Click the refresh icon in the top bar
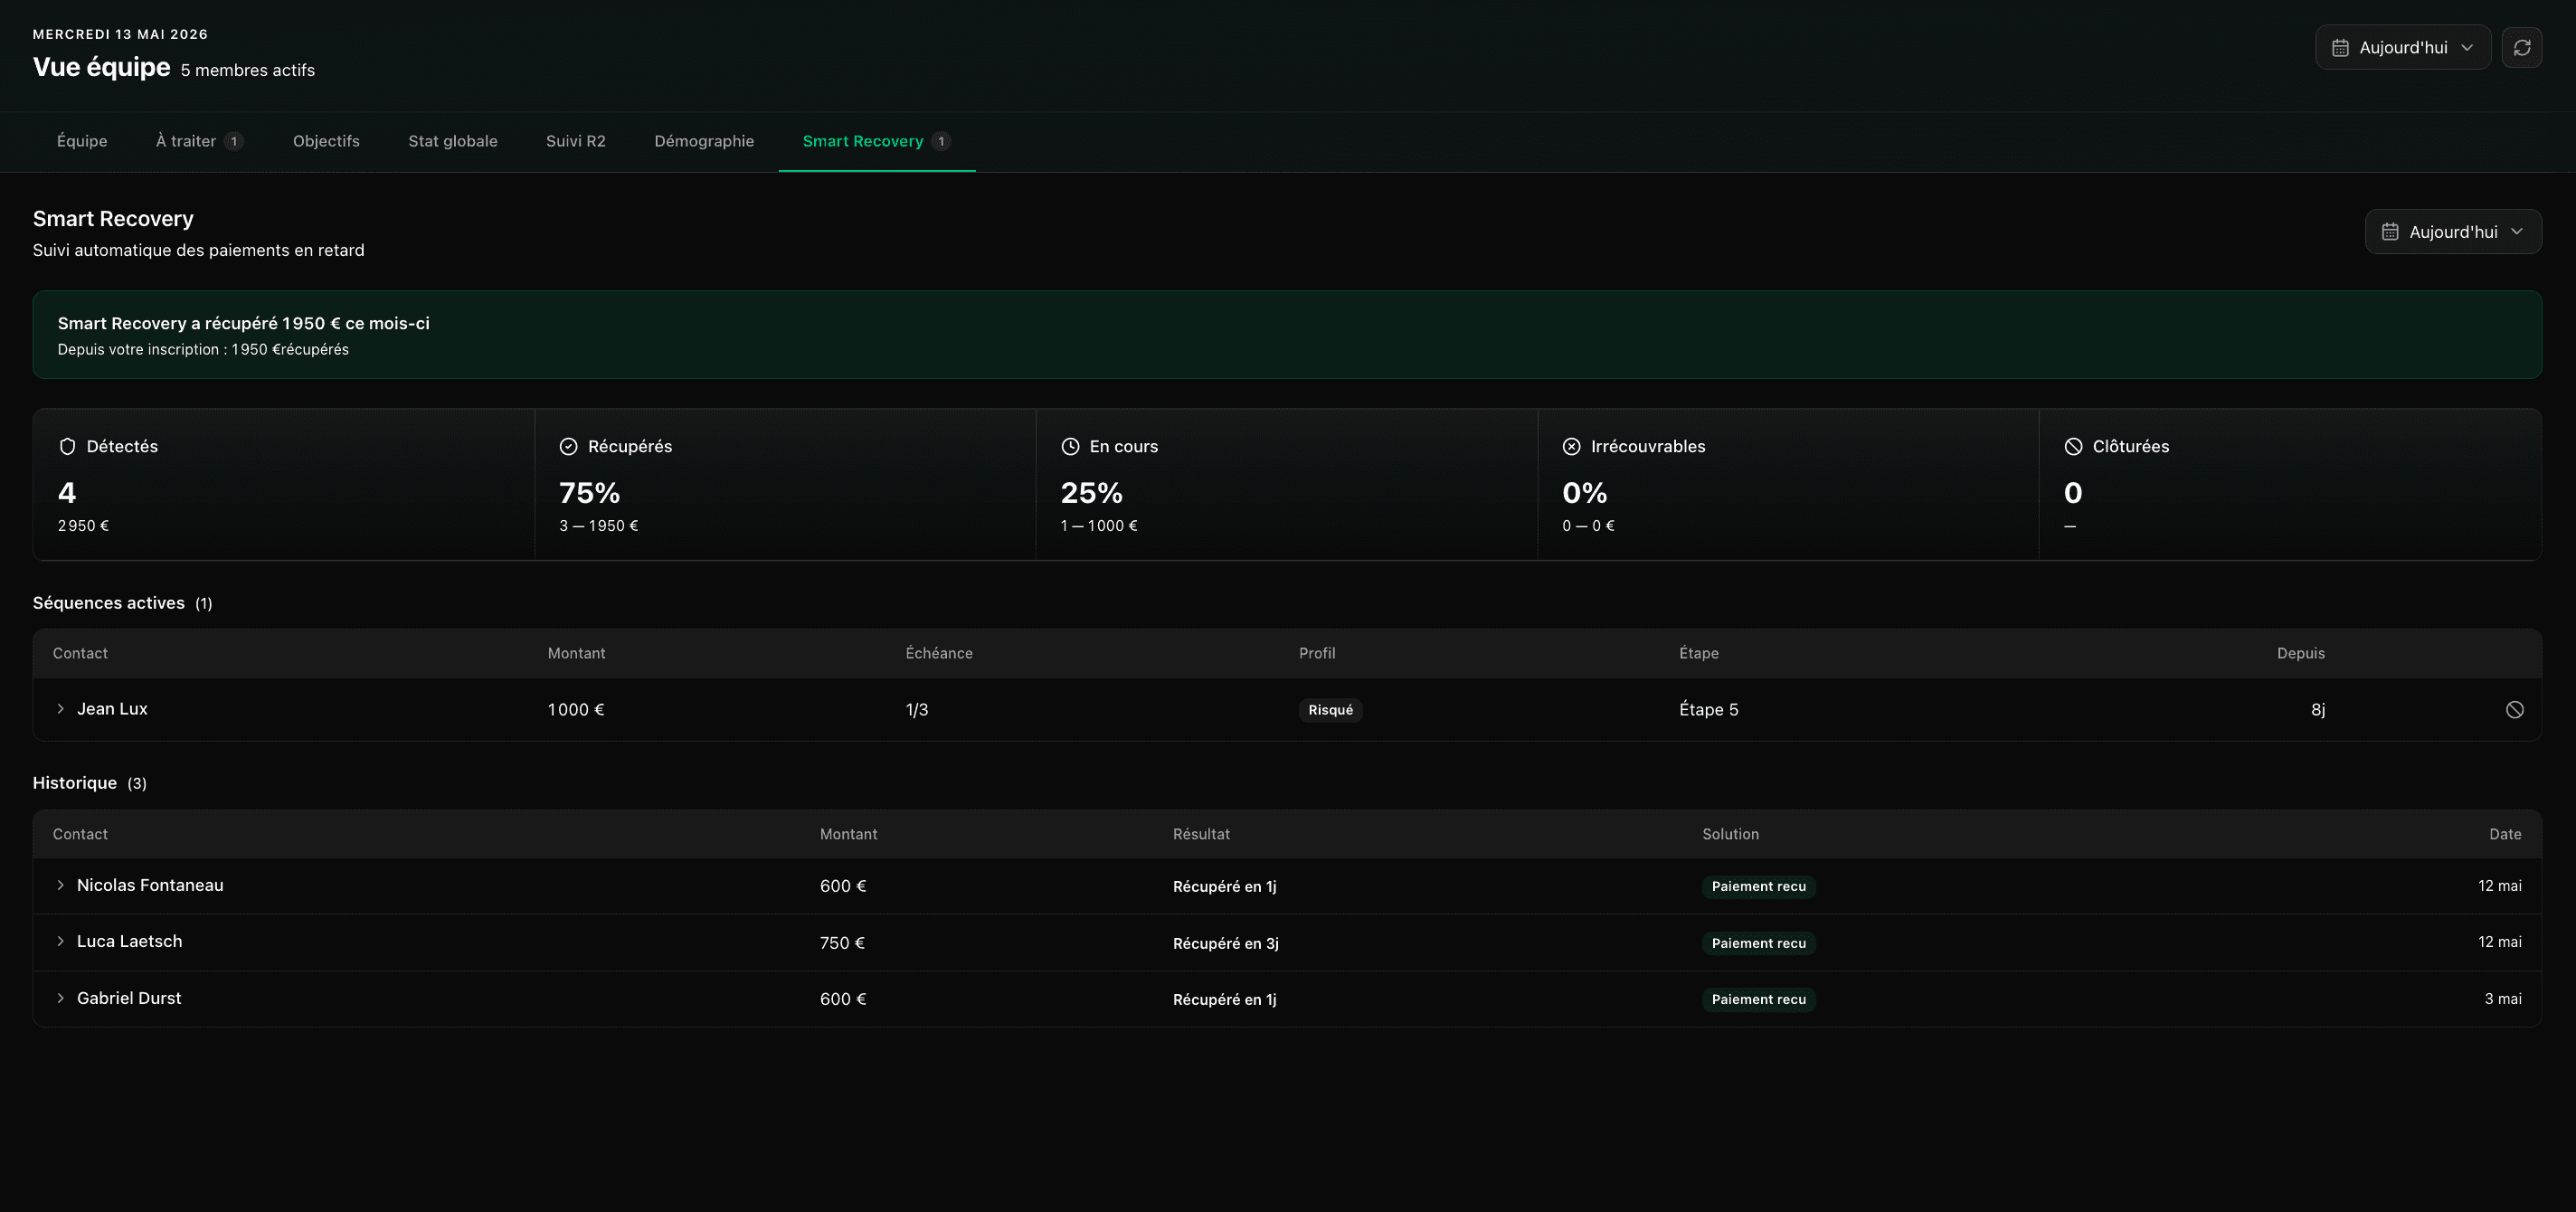 pyautogui.click(x=2521, y=47)
